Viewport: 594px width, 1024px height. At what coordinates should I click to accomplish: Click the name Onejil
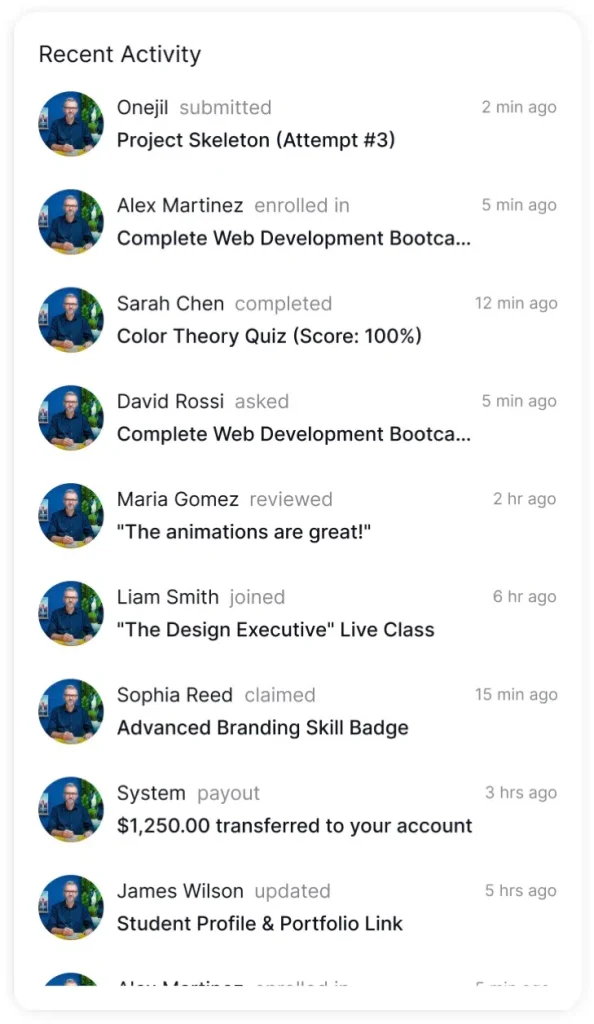pyautogui.click(x=142, y=108)
